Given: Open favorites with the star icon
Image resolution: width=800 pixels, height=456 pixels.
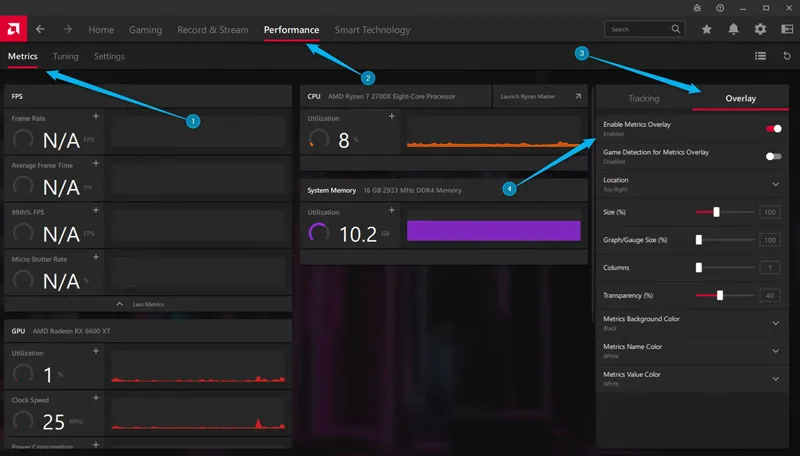Looking at the screenshot, I should click(707, 29).
